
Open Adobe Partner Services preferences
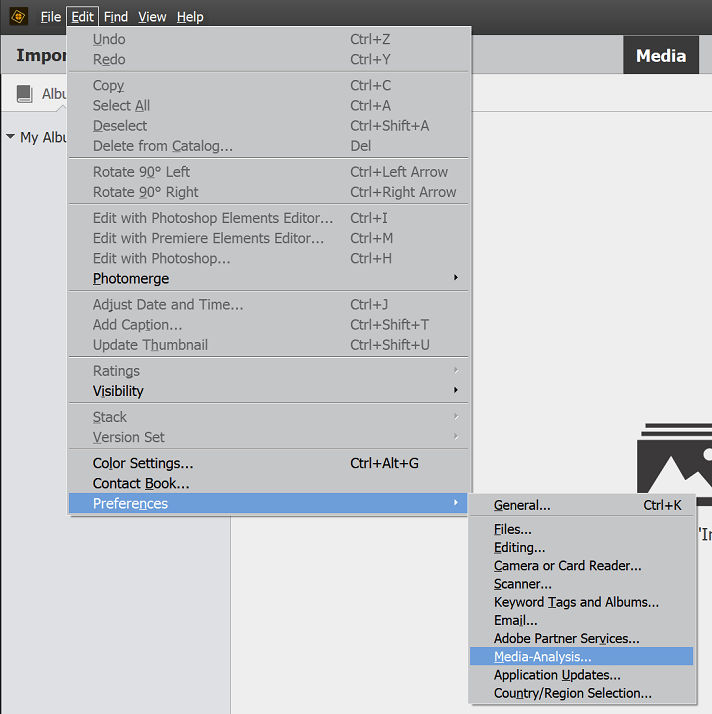[x=581, y=638]
